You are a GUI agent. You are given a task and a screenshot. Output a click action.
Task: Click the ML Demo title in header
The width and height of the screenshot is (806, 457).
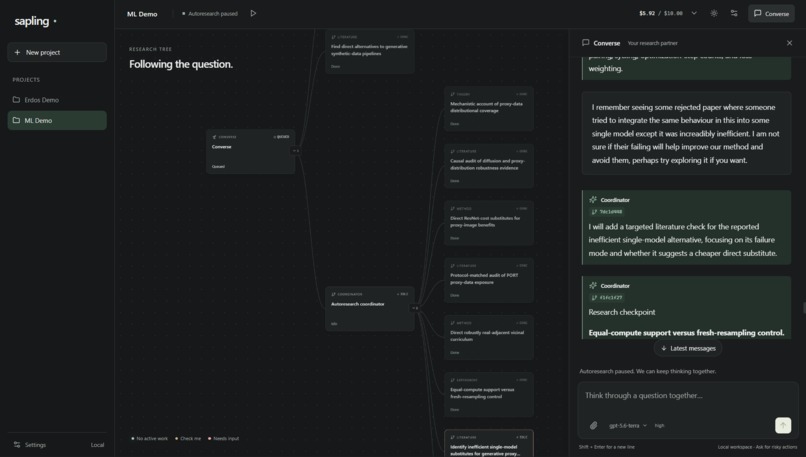142,14
